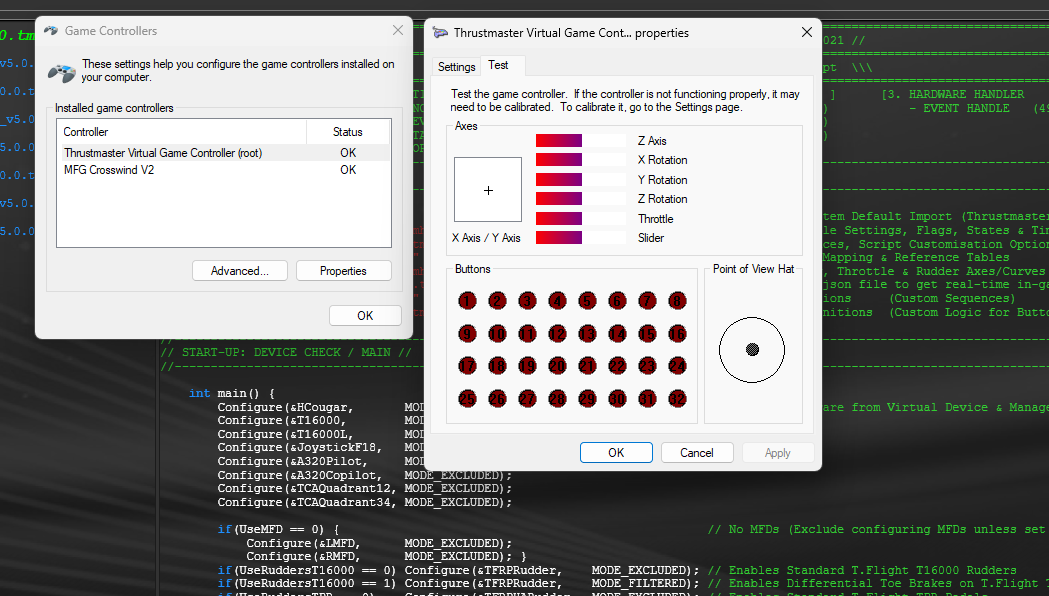Switch to the Settings tab

point(456,66)
